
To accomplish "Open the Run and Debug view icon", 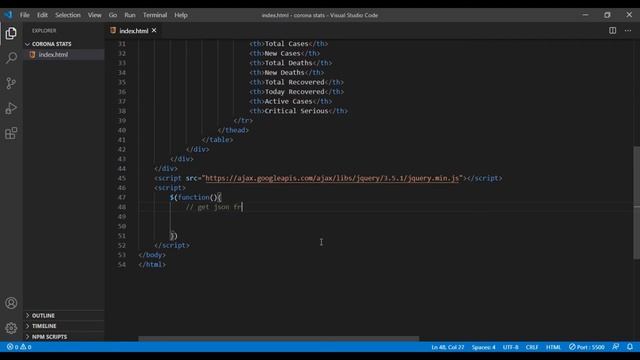I will coord(11,108).
